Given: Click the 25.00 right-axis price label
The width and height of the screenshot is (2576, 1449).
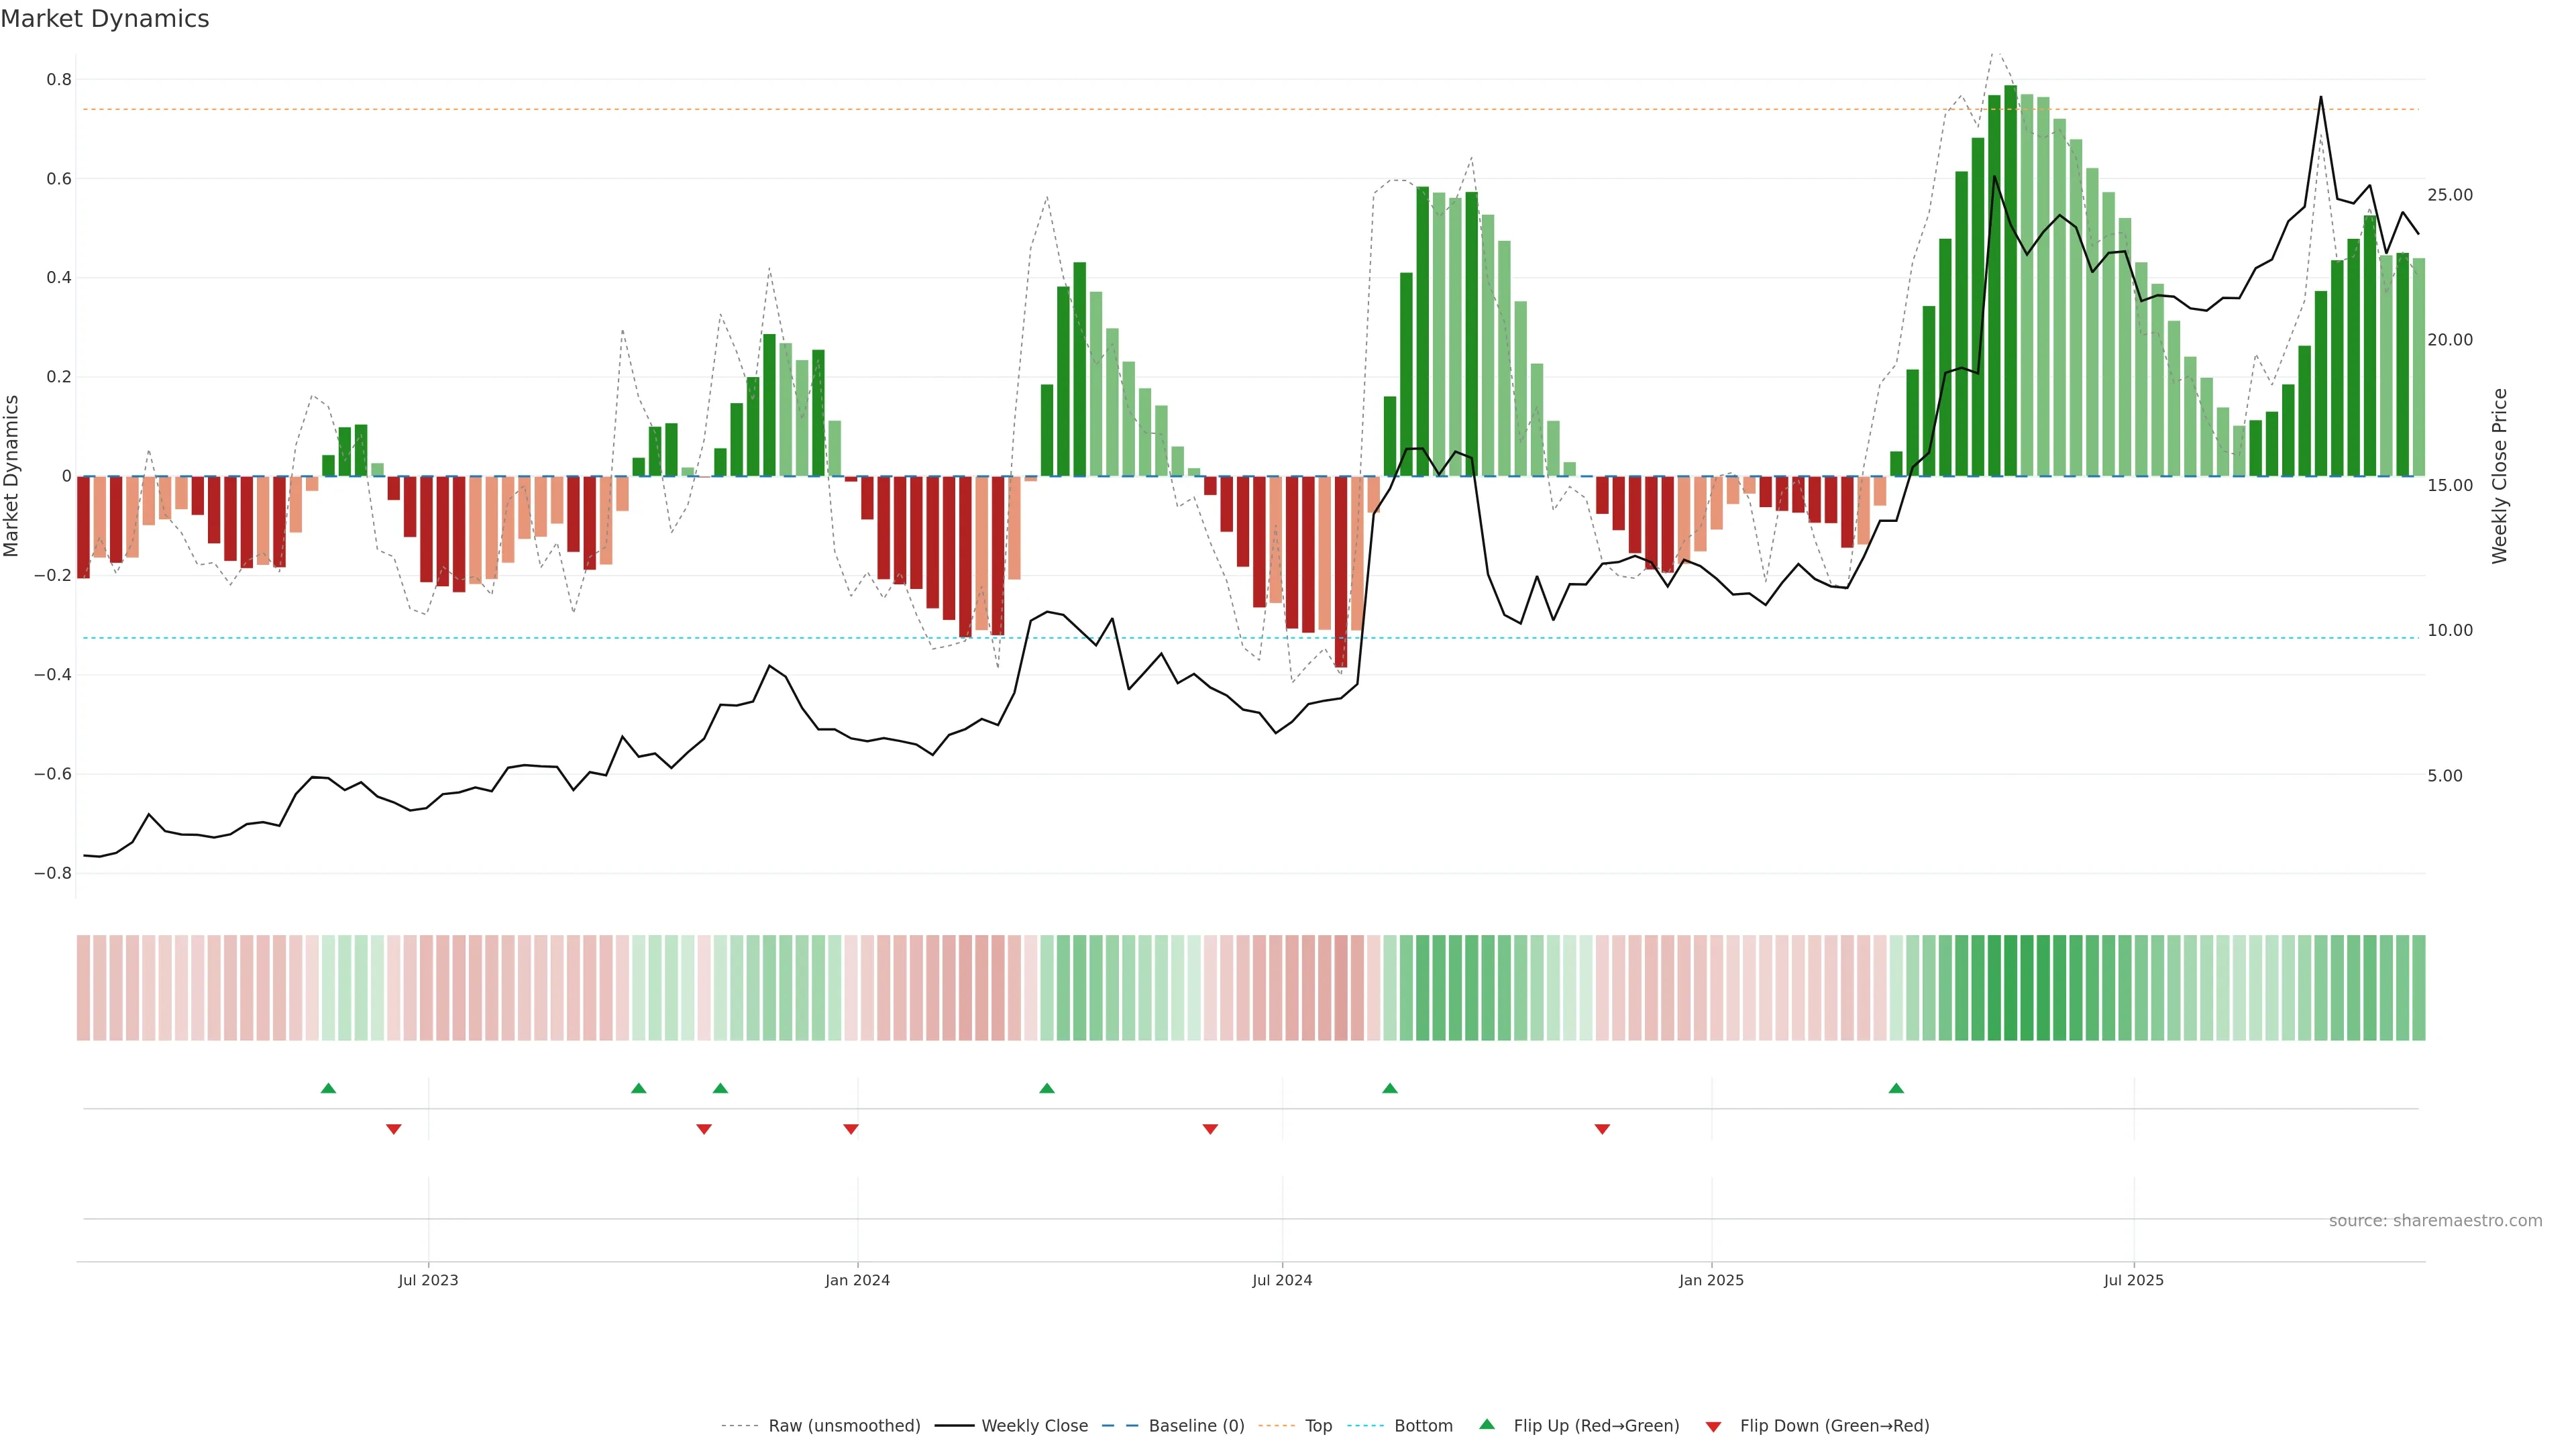Looking at the screenshot, I should pos(2449,195).
